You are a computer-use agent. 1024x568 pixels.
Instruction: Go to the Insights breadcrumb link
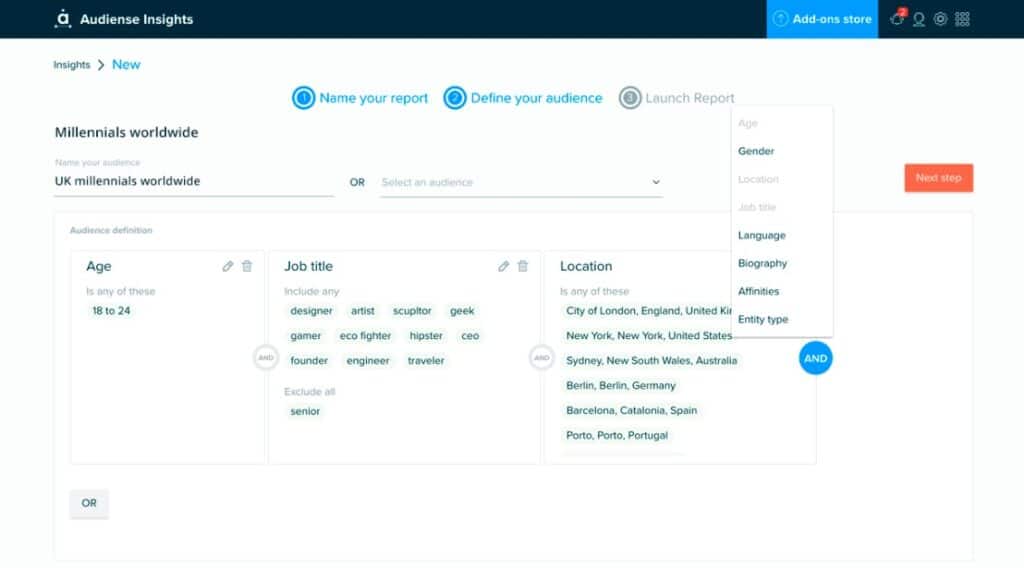[x=72, y=65]
